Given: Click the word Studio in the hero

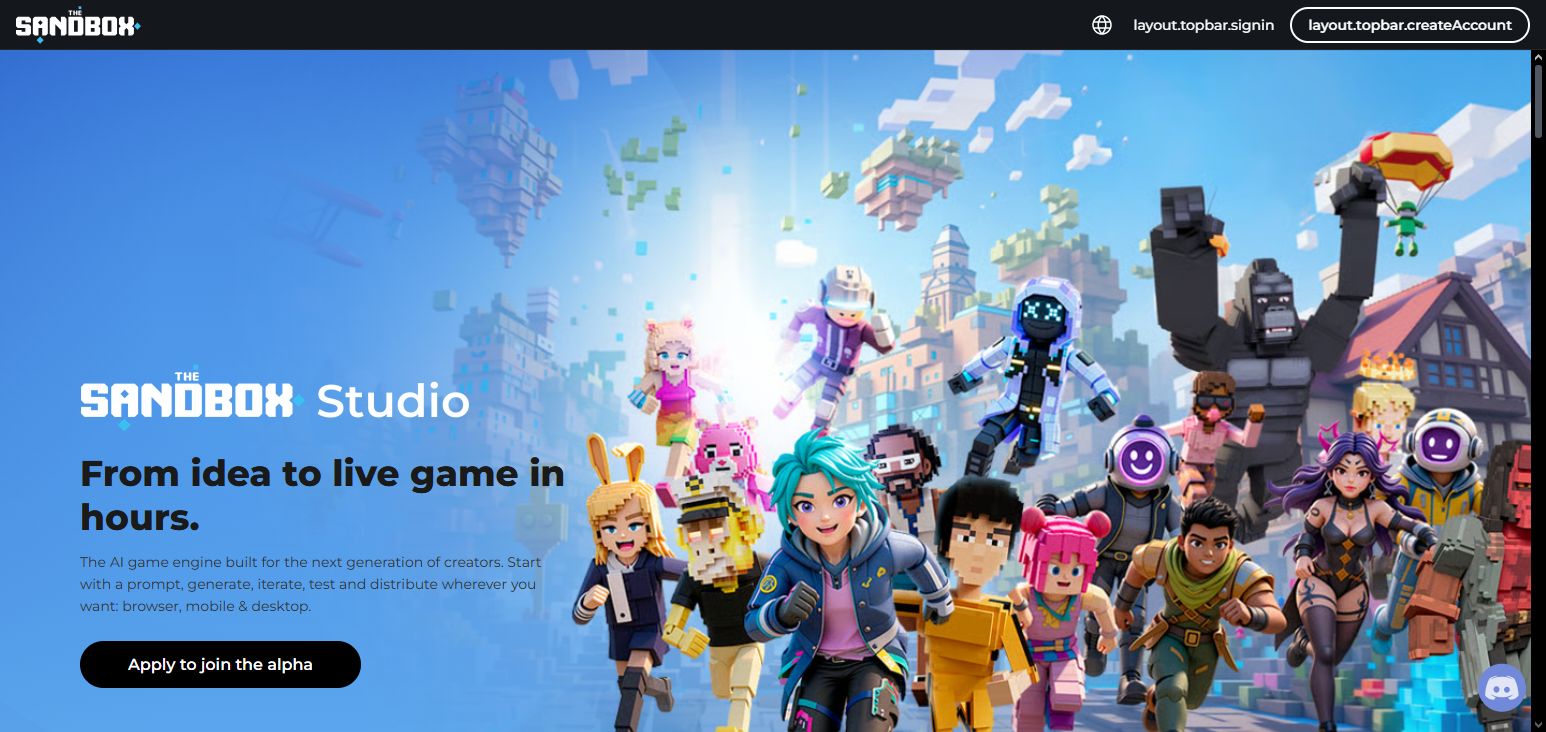Looking at the screenshot, I should 393,402.
